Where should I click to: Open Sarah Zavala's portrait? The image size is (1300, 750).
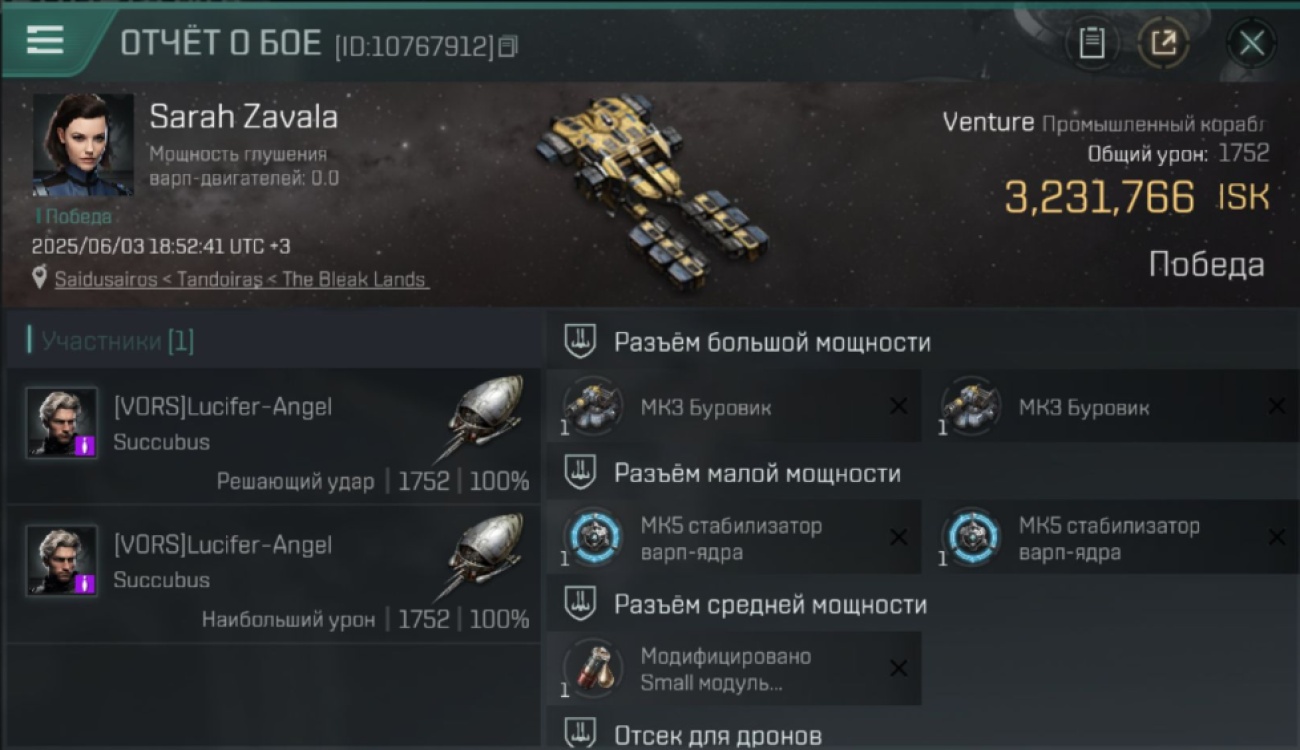(x=83, y=145)
